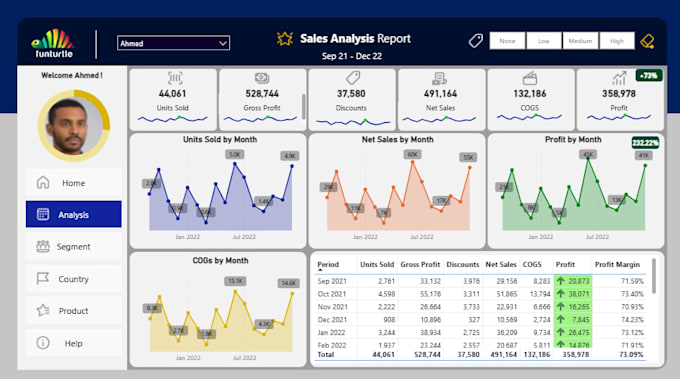Click the Country flag icon

pos(43,278)
